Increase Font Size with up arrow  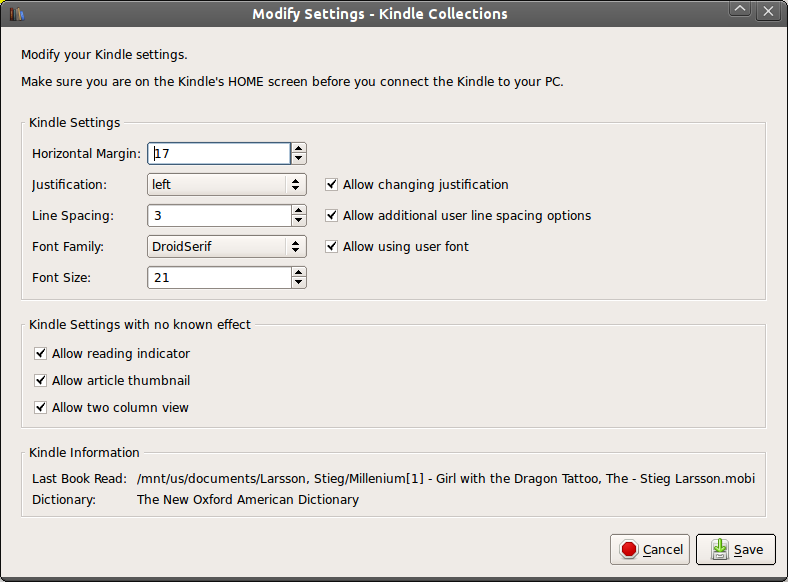point(298,272)
